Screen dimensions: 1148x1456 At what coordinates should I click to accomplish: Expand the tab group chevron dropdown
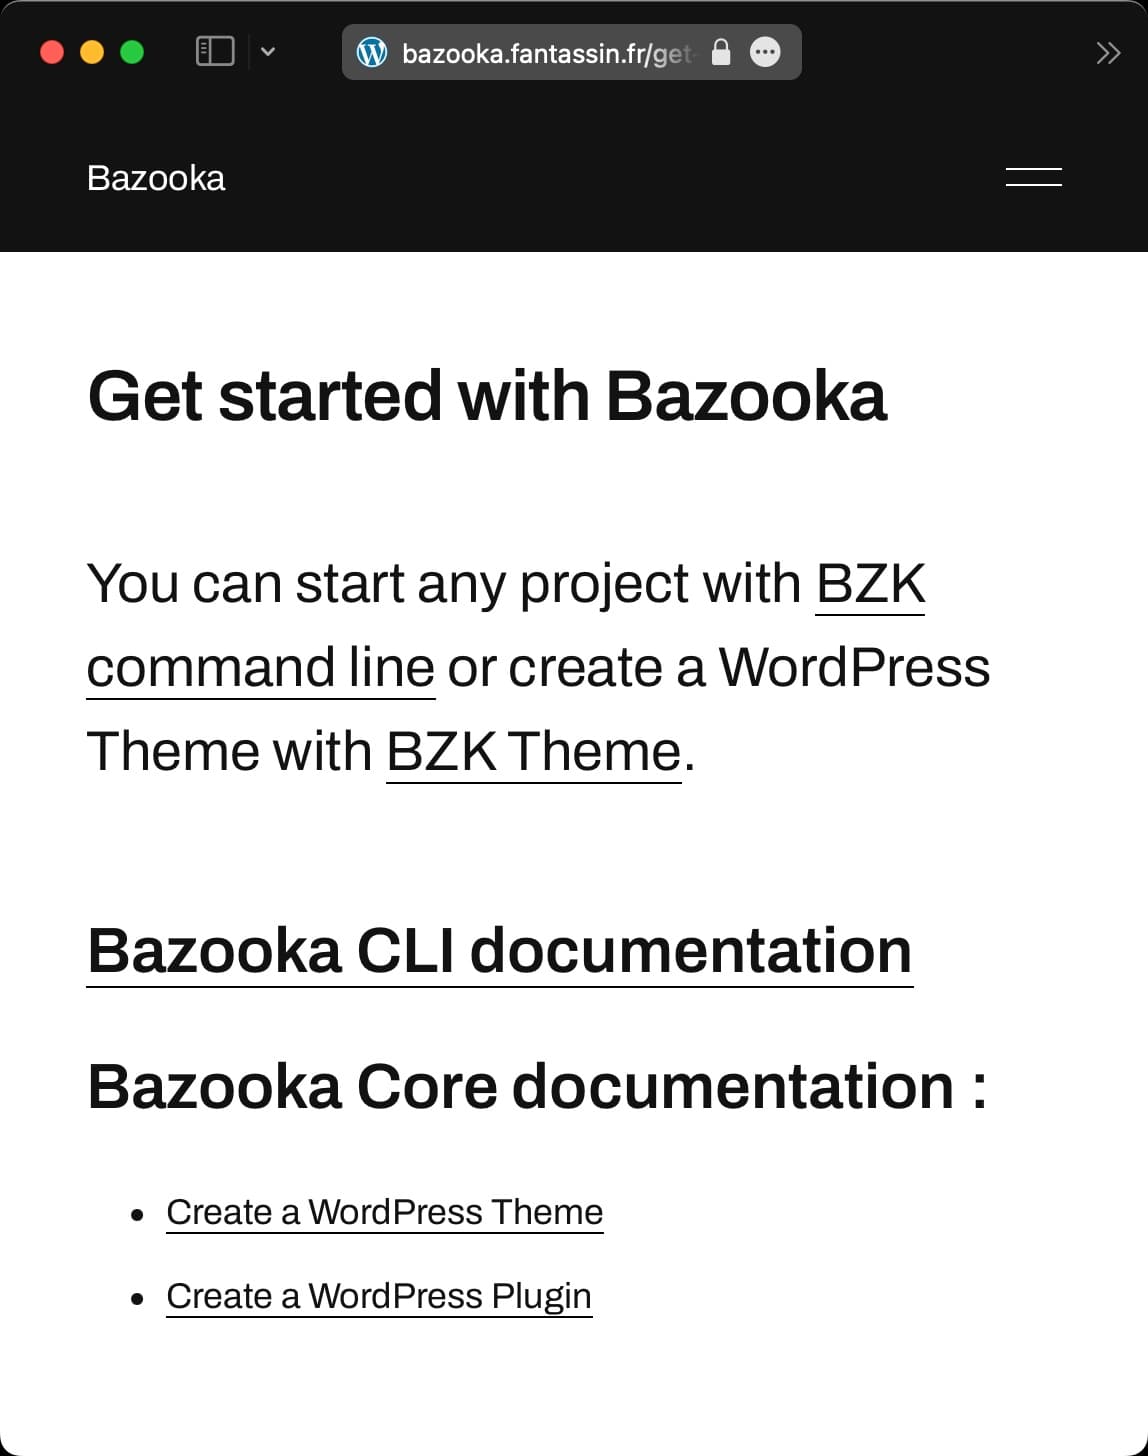pos(268,51)
